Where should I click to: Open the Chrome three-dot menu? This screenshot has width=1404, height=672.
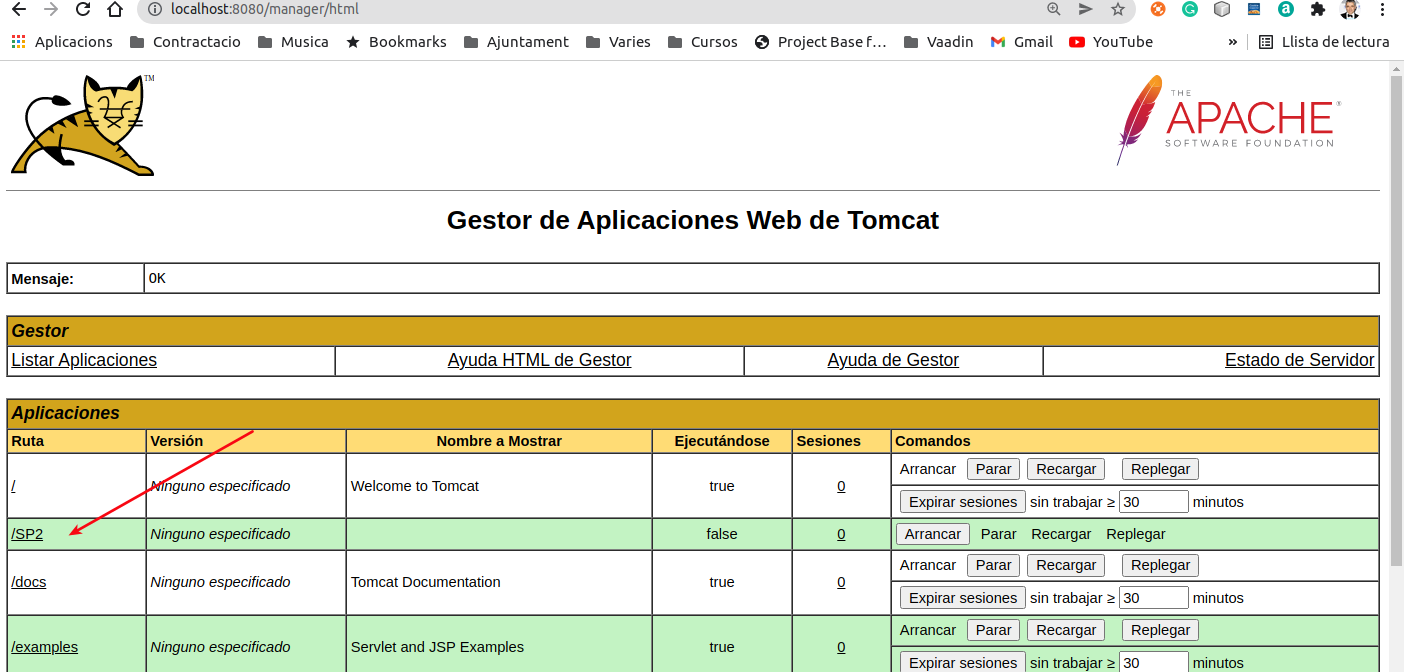pos(1383,9)
